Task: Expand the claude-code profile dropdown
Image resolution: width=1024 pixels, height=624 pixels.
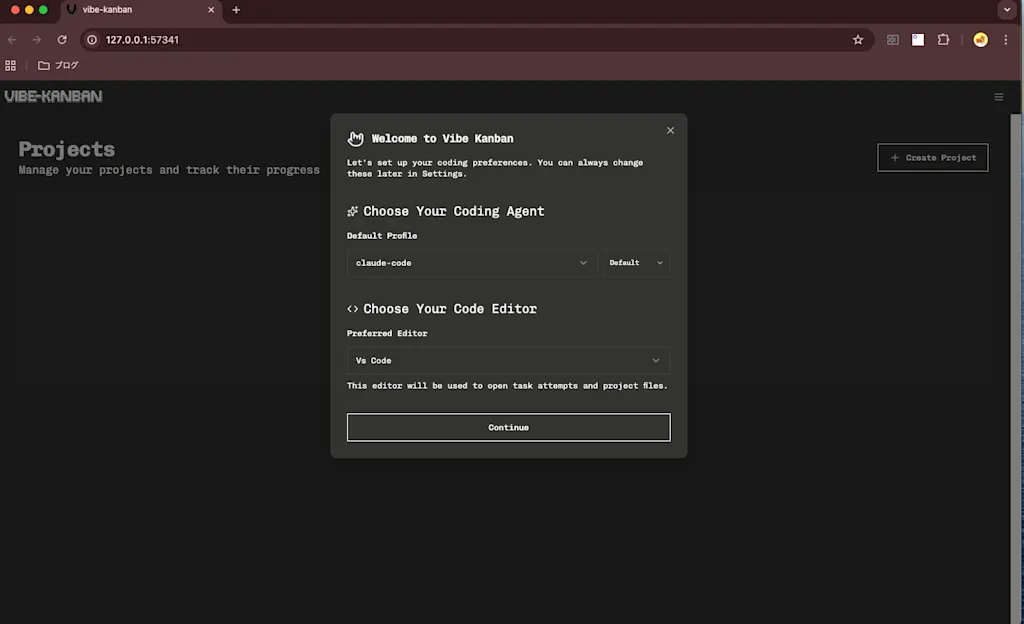Action: coord(472,263)
